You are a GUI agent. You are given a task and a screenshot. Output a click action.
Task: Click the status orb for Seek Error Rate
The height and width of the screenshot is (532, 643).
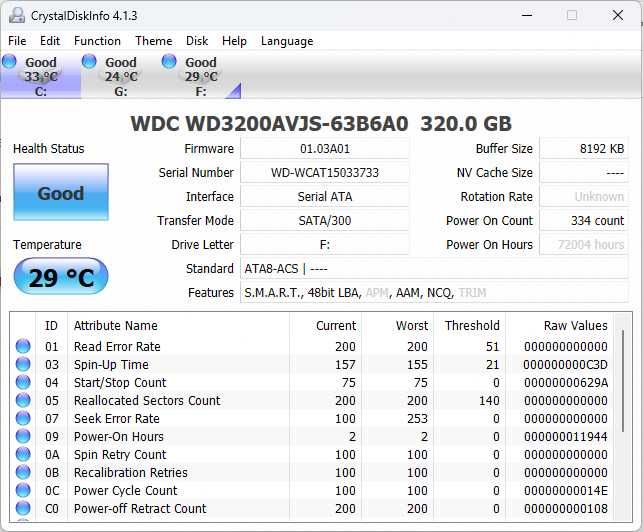(23, 418)
